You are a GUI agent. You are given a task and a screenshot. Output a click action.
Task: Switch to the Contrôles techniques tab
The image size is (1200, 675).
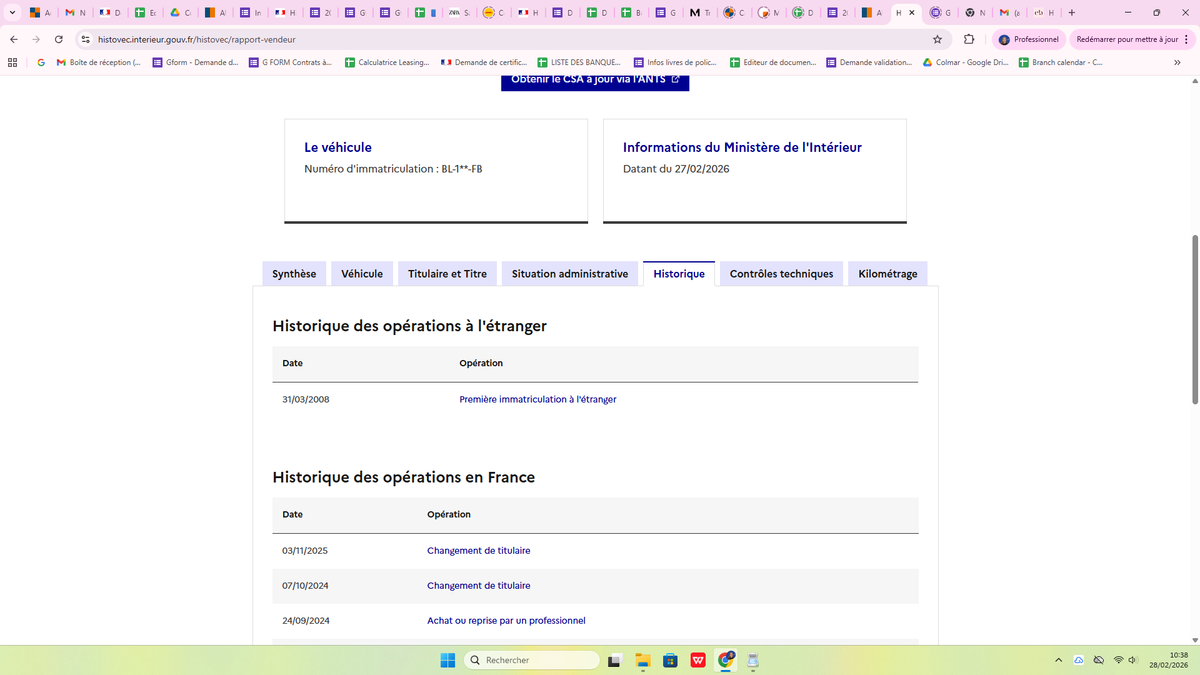781,274
